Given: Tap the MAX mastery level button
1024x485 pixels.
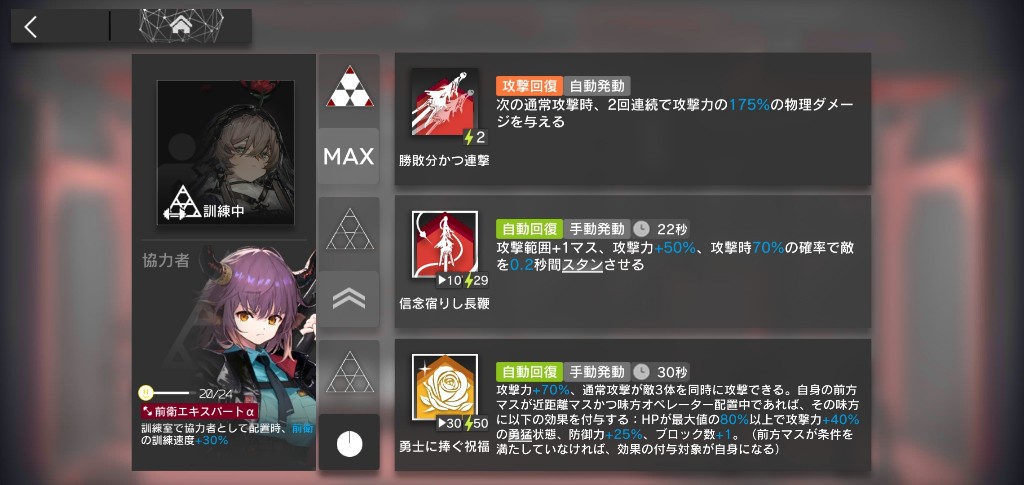Looking at the screenshot, I should [x=349, y=157].
